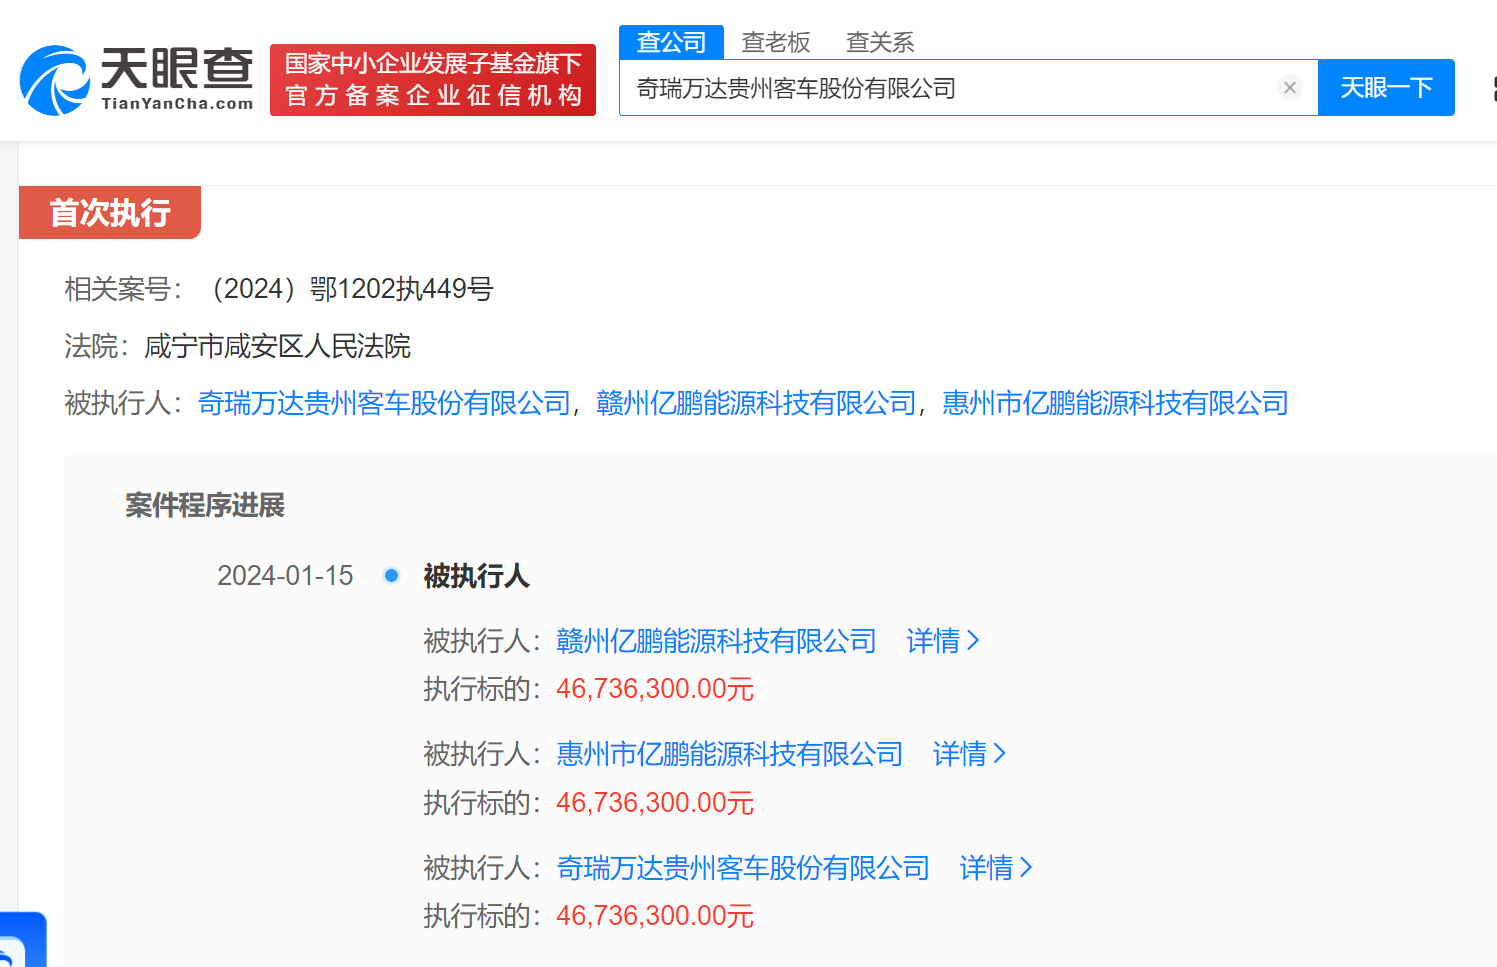Clear the search box with the X icon

(x=1290, y=88)
